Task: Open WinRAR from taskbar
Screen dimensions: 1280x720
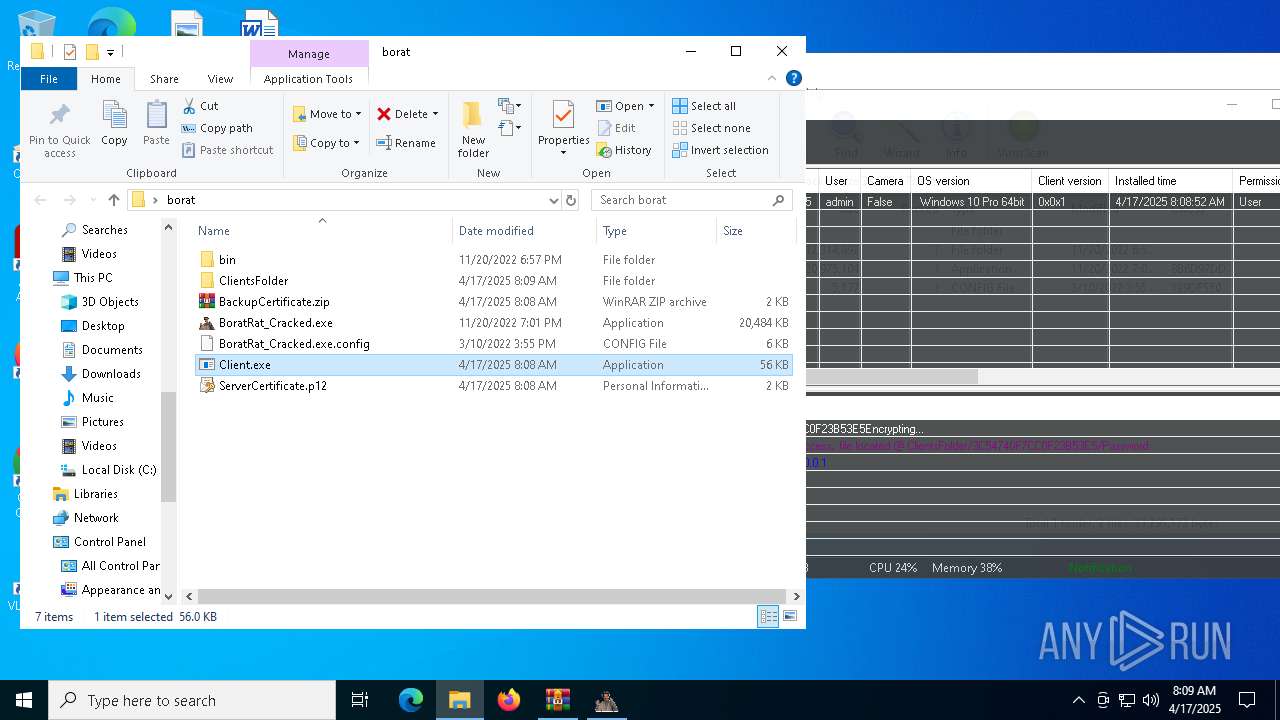Action: tap(557, 700)
